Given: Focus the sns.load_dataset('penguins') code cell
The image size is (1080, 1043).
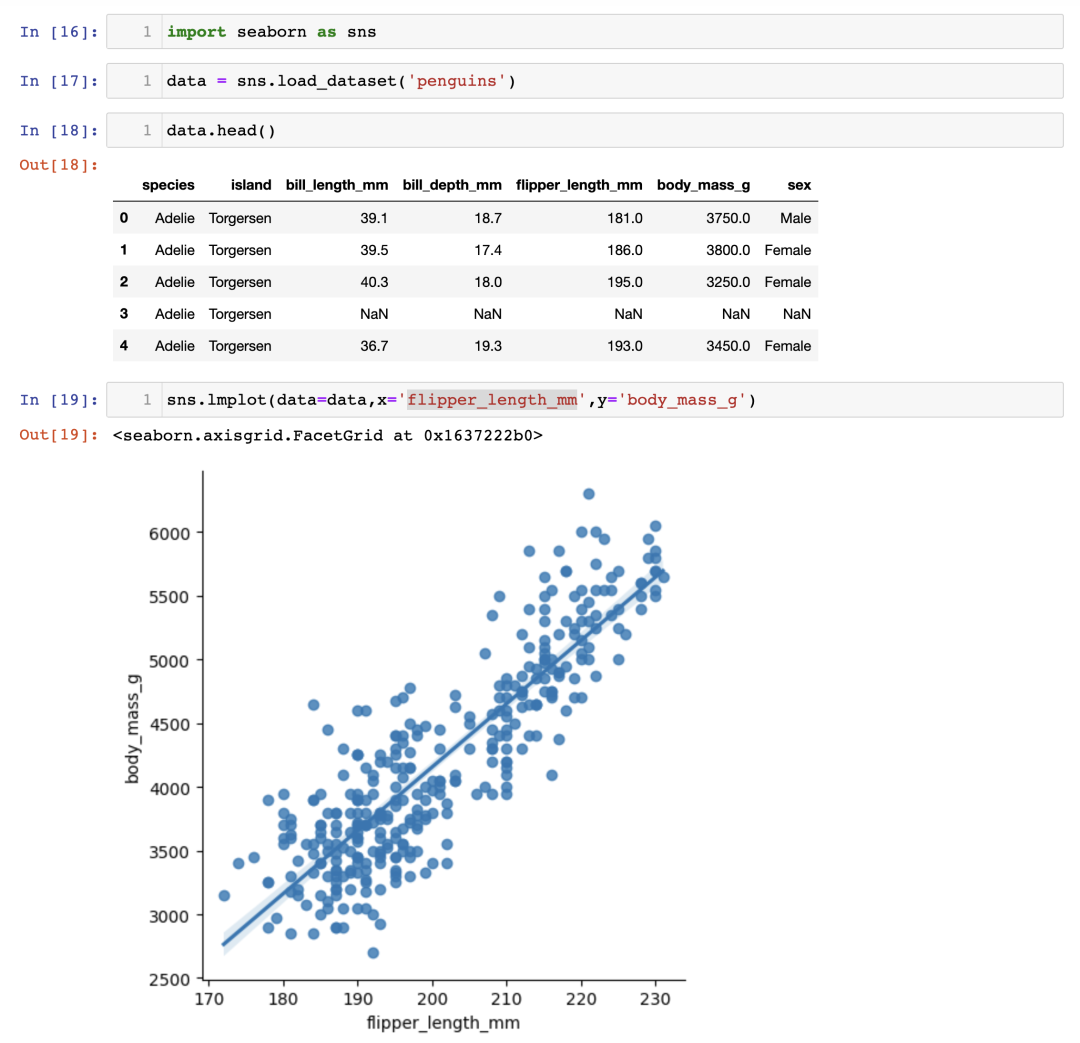Looking at the screenshot, I should tap(585, 81).
